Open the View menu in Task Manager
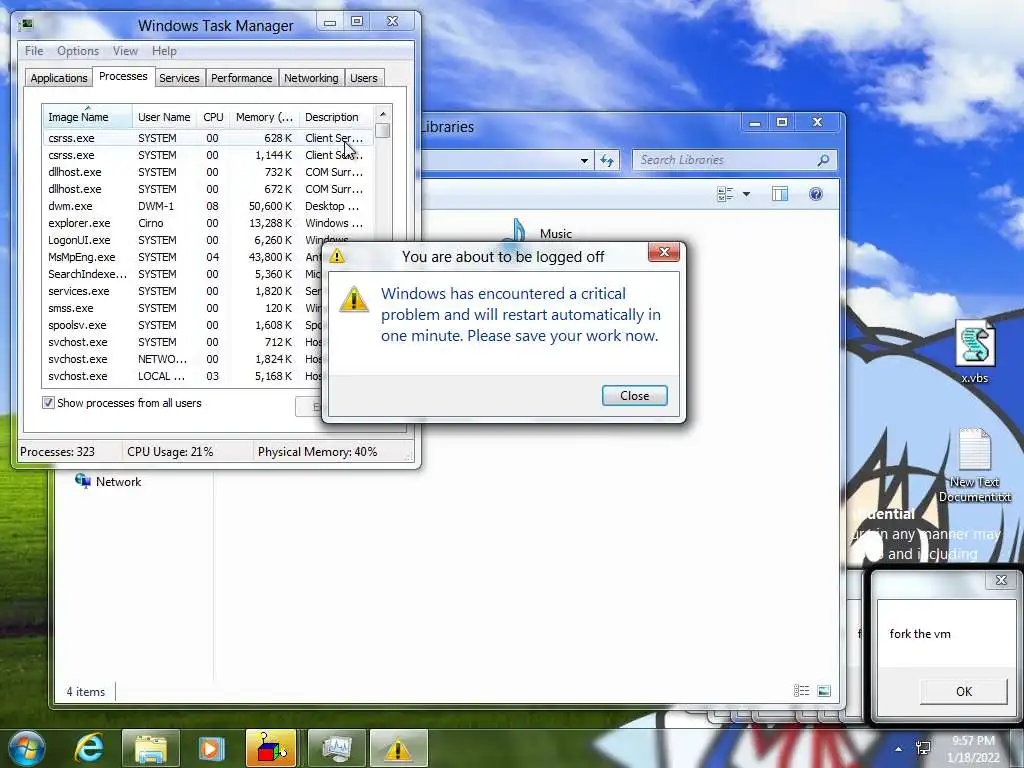Image resolution: width=1024 pixels, height=768 pixels. click(x=125, y=51)
